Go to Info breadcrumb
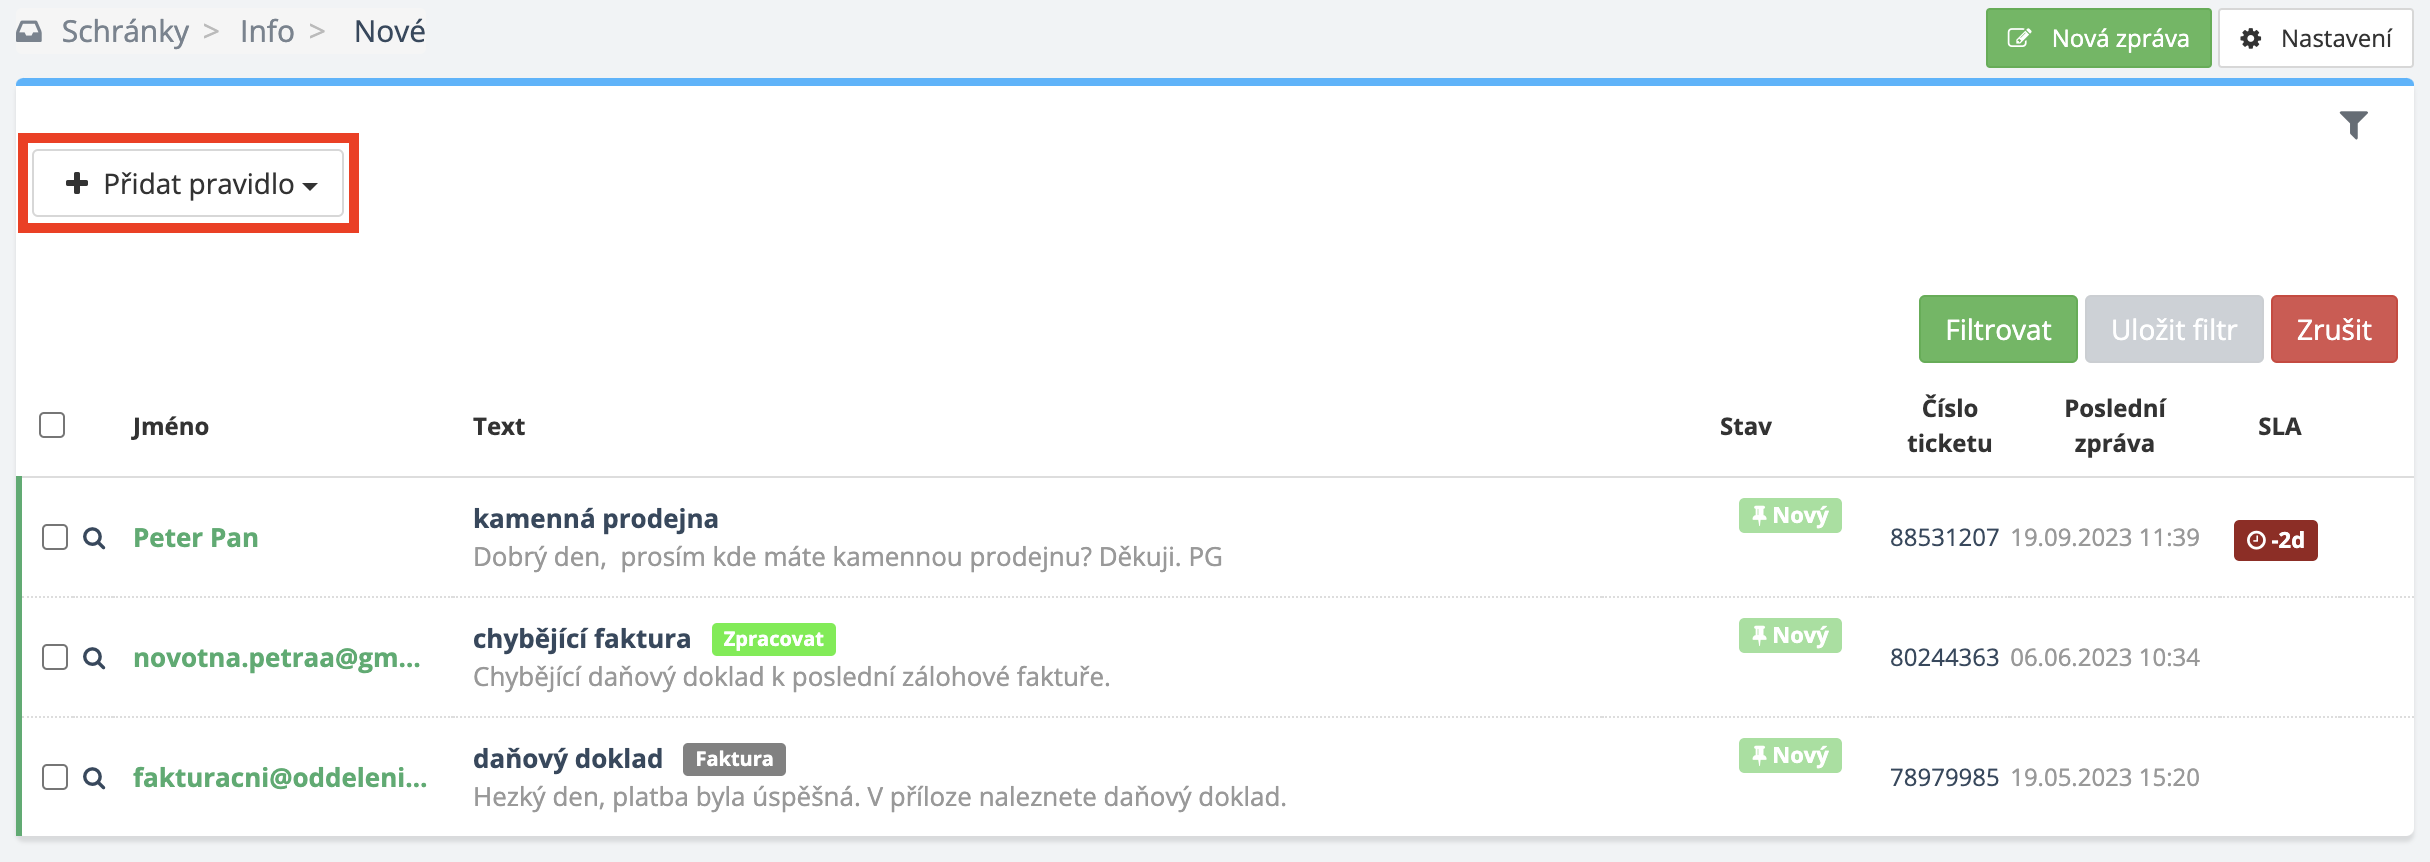Screen dimensions: 2430x862 [267, 32]
